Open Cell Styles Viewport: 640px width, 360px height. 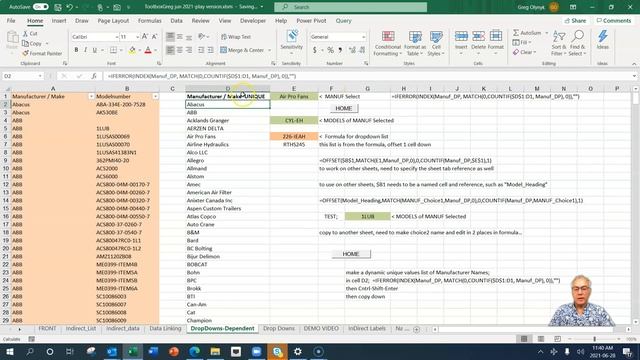click(x=436, y=43)
